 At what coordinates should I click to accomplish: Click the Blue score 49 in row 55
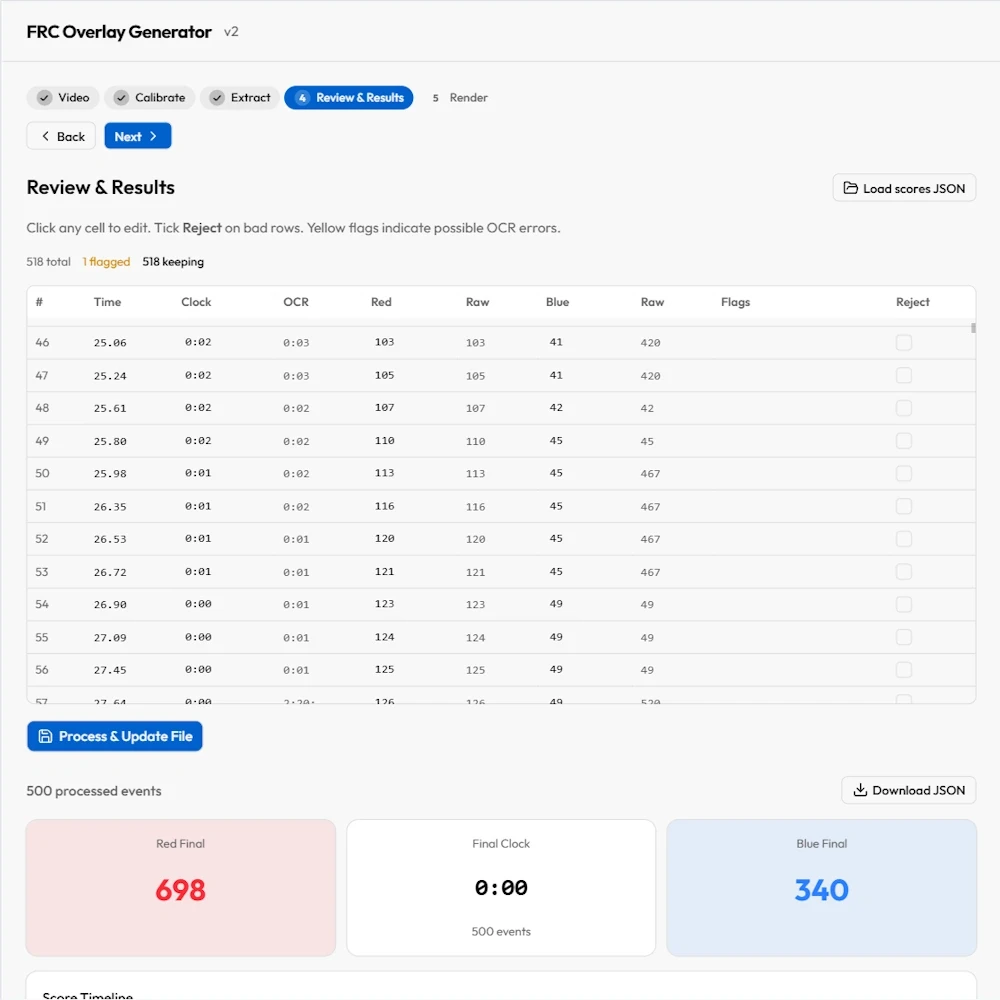[x=556, y=636]
